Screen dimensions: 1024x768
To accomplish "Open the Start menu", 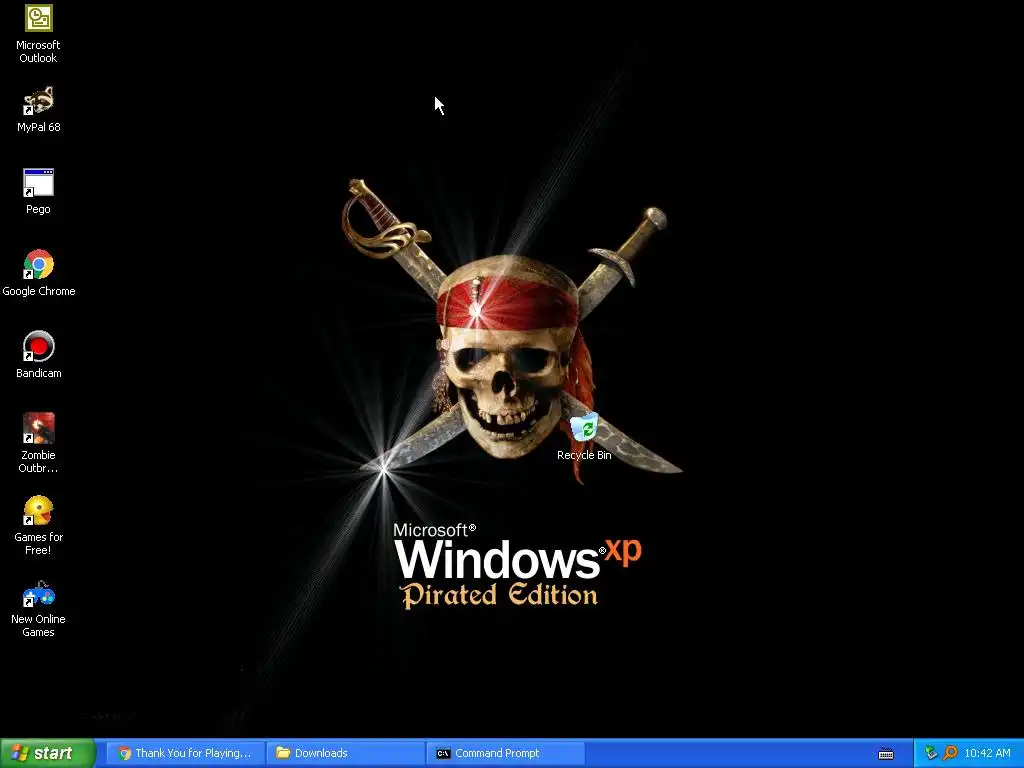I will pyautogui.click(x=48, y=753).
